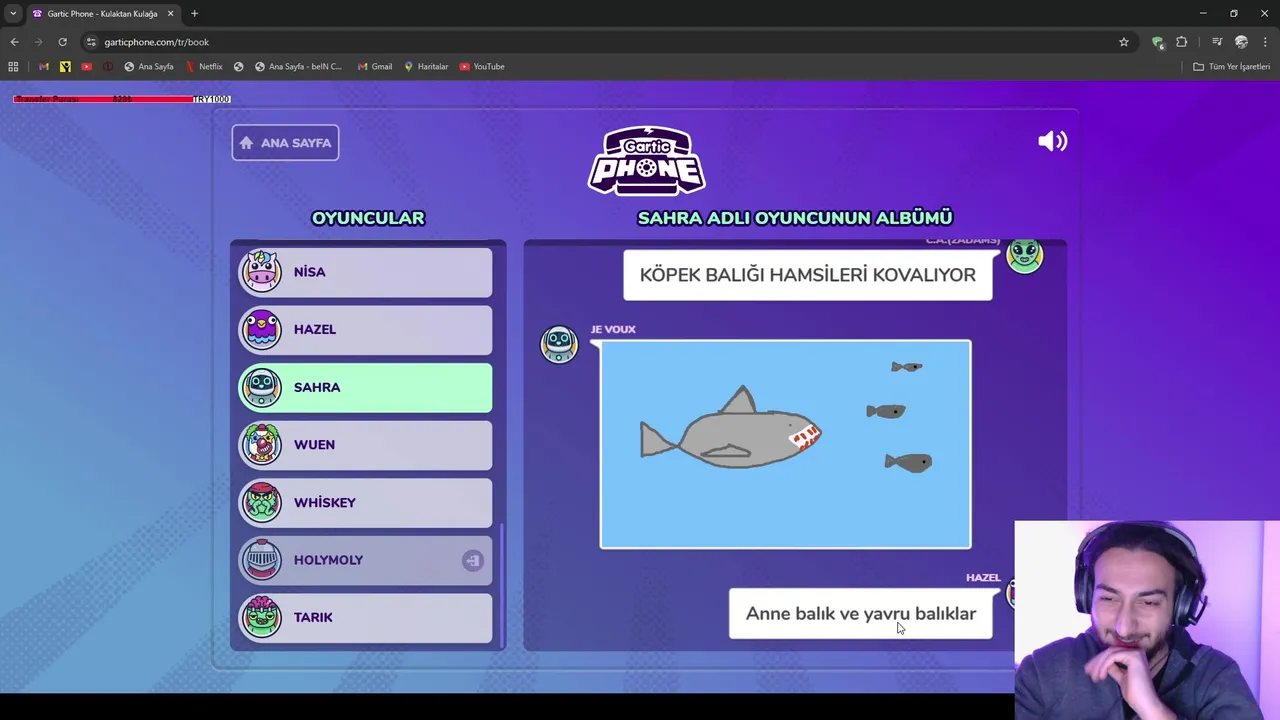Click the player list scrollbar
The height and width of the screenshot is (720, 1280).
click(x=502, y=583)
